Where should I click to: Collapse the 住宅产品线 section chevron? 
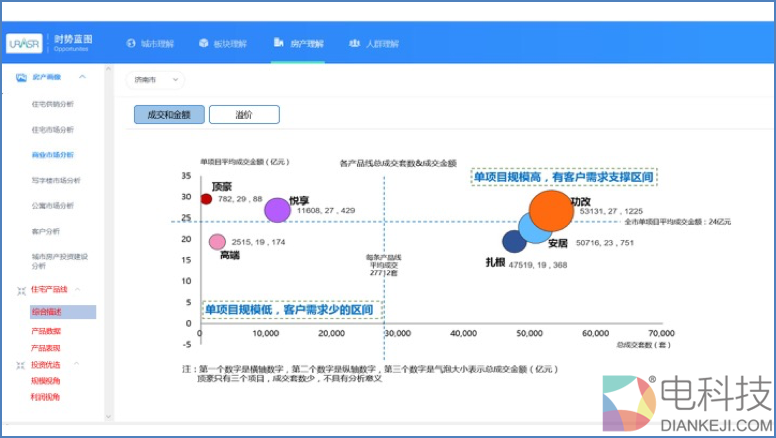point(79,290)
